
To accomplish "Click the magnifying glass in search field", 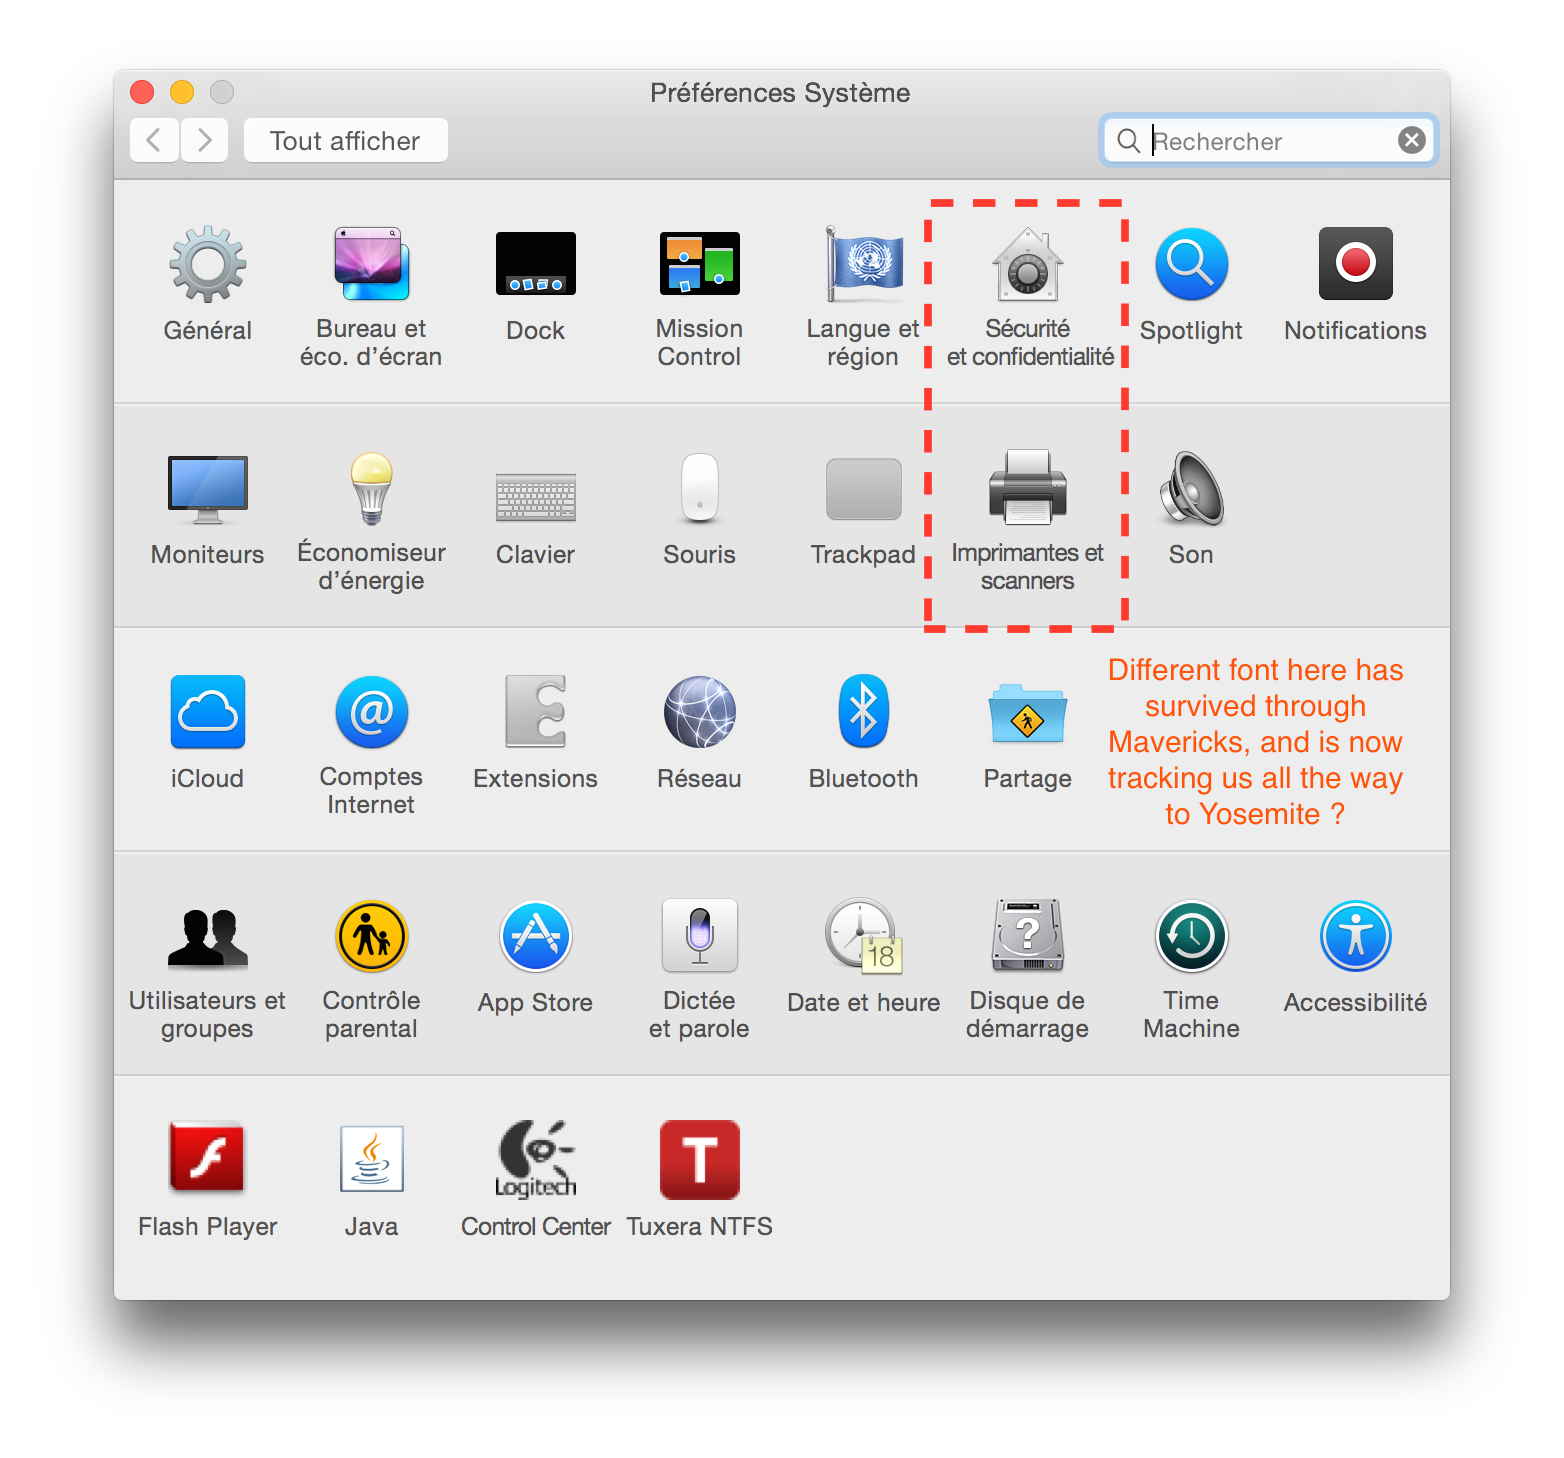I will (x=1128, y=141).
